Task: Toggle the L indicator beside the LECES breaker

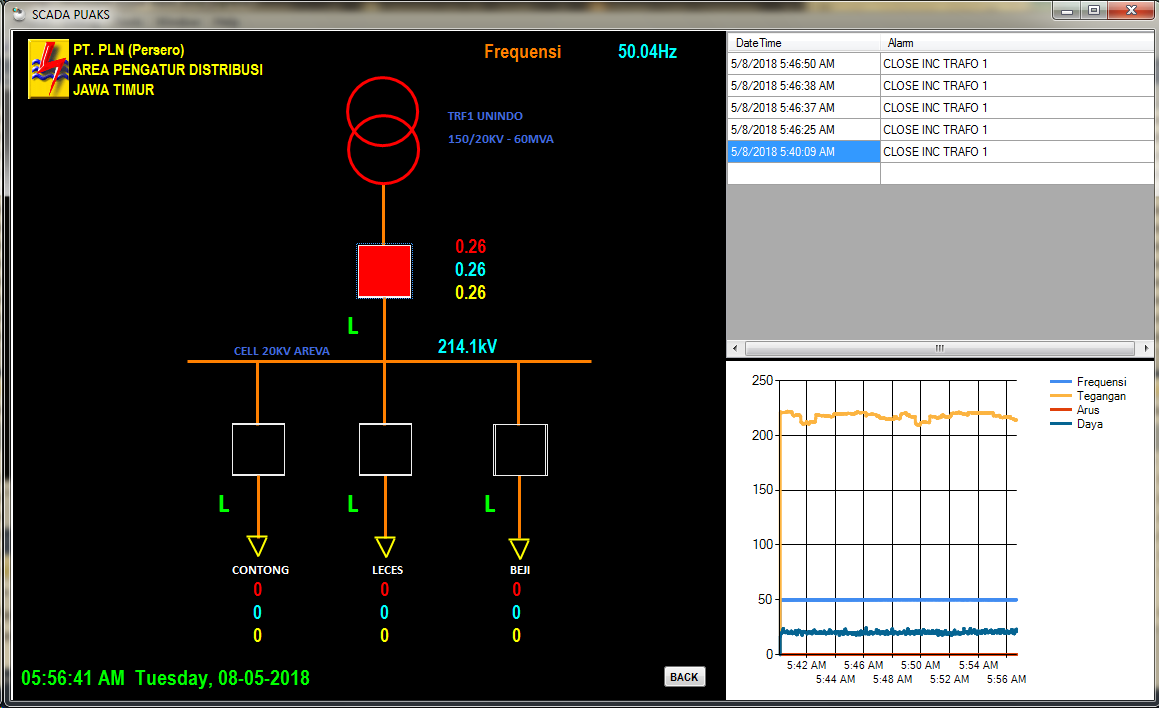Action: [x=352, y=504]
